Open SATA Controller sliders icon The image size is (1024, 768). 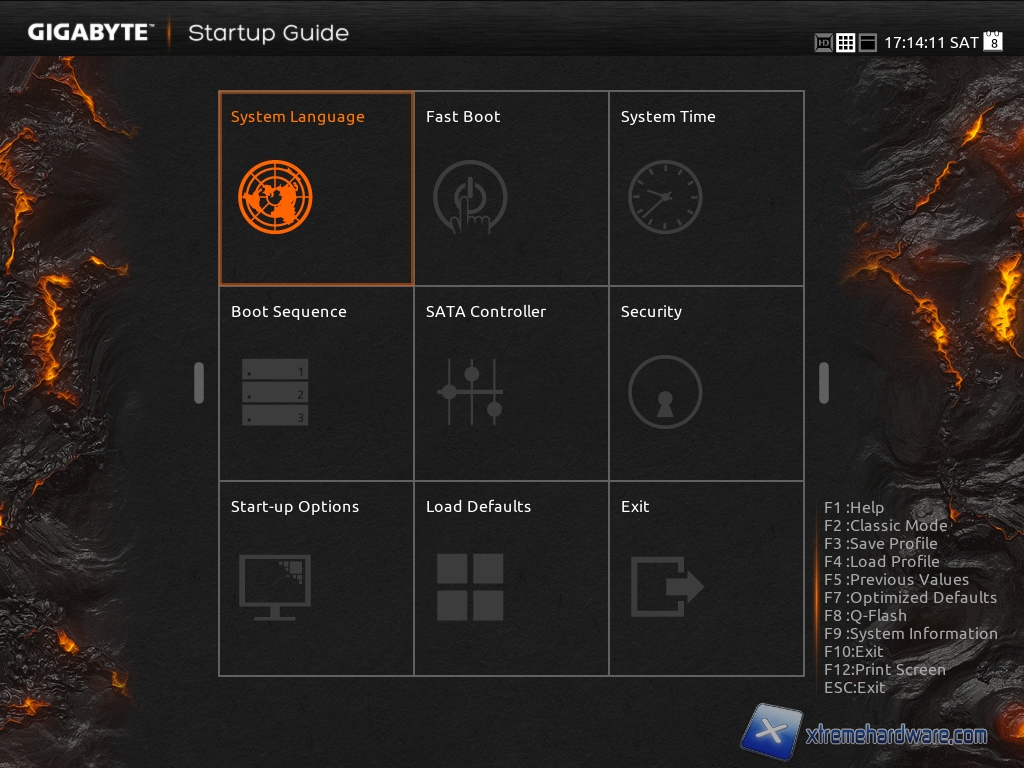(470, 392)
